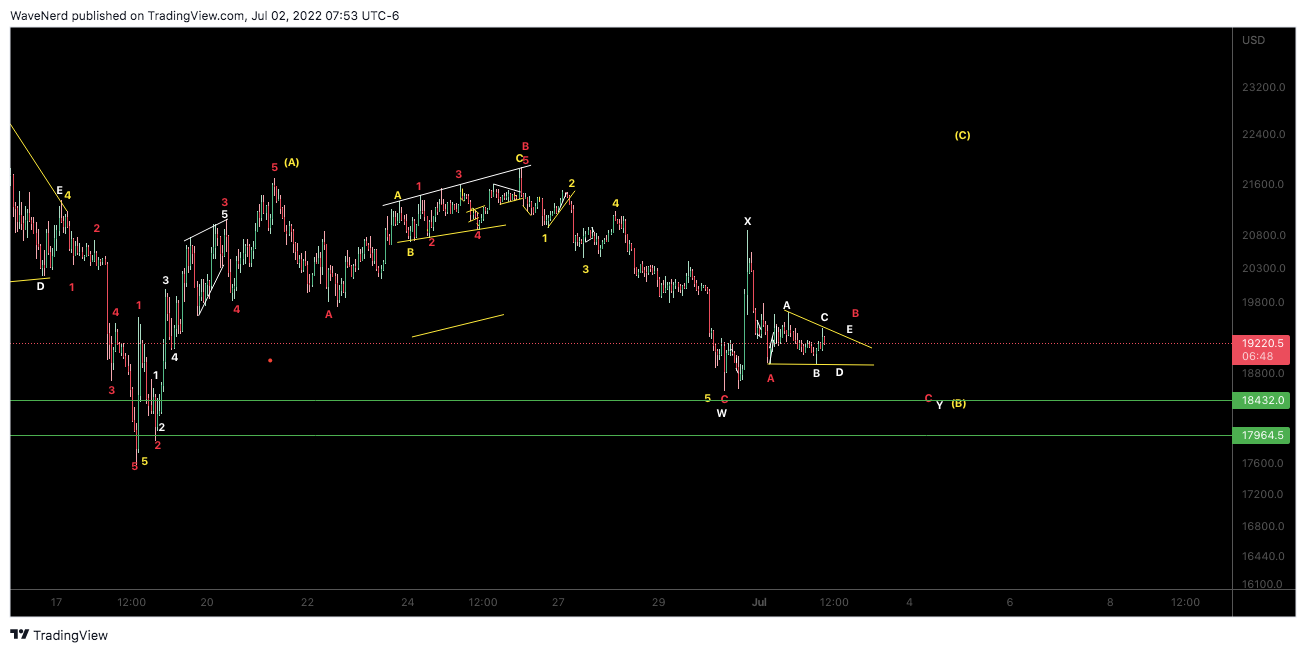
Task: Click the 20300.0 price axis label
Action: pos(1262,269)
